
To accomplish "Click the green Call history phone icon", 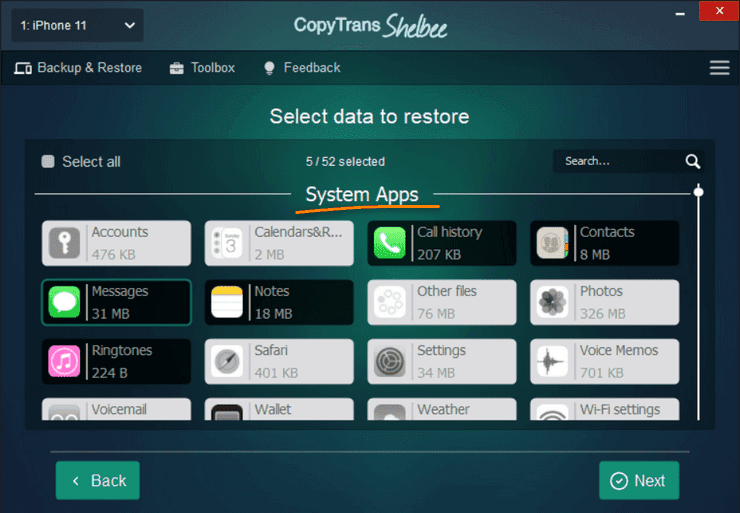I will pyautogui.click(x=390, y=243).
